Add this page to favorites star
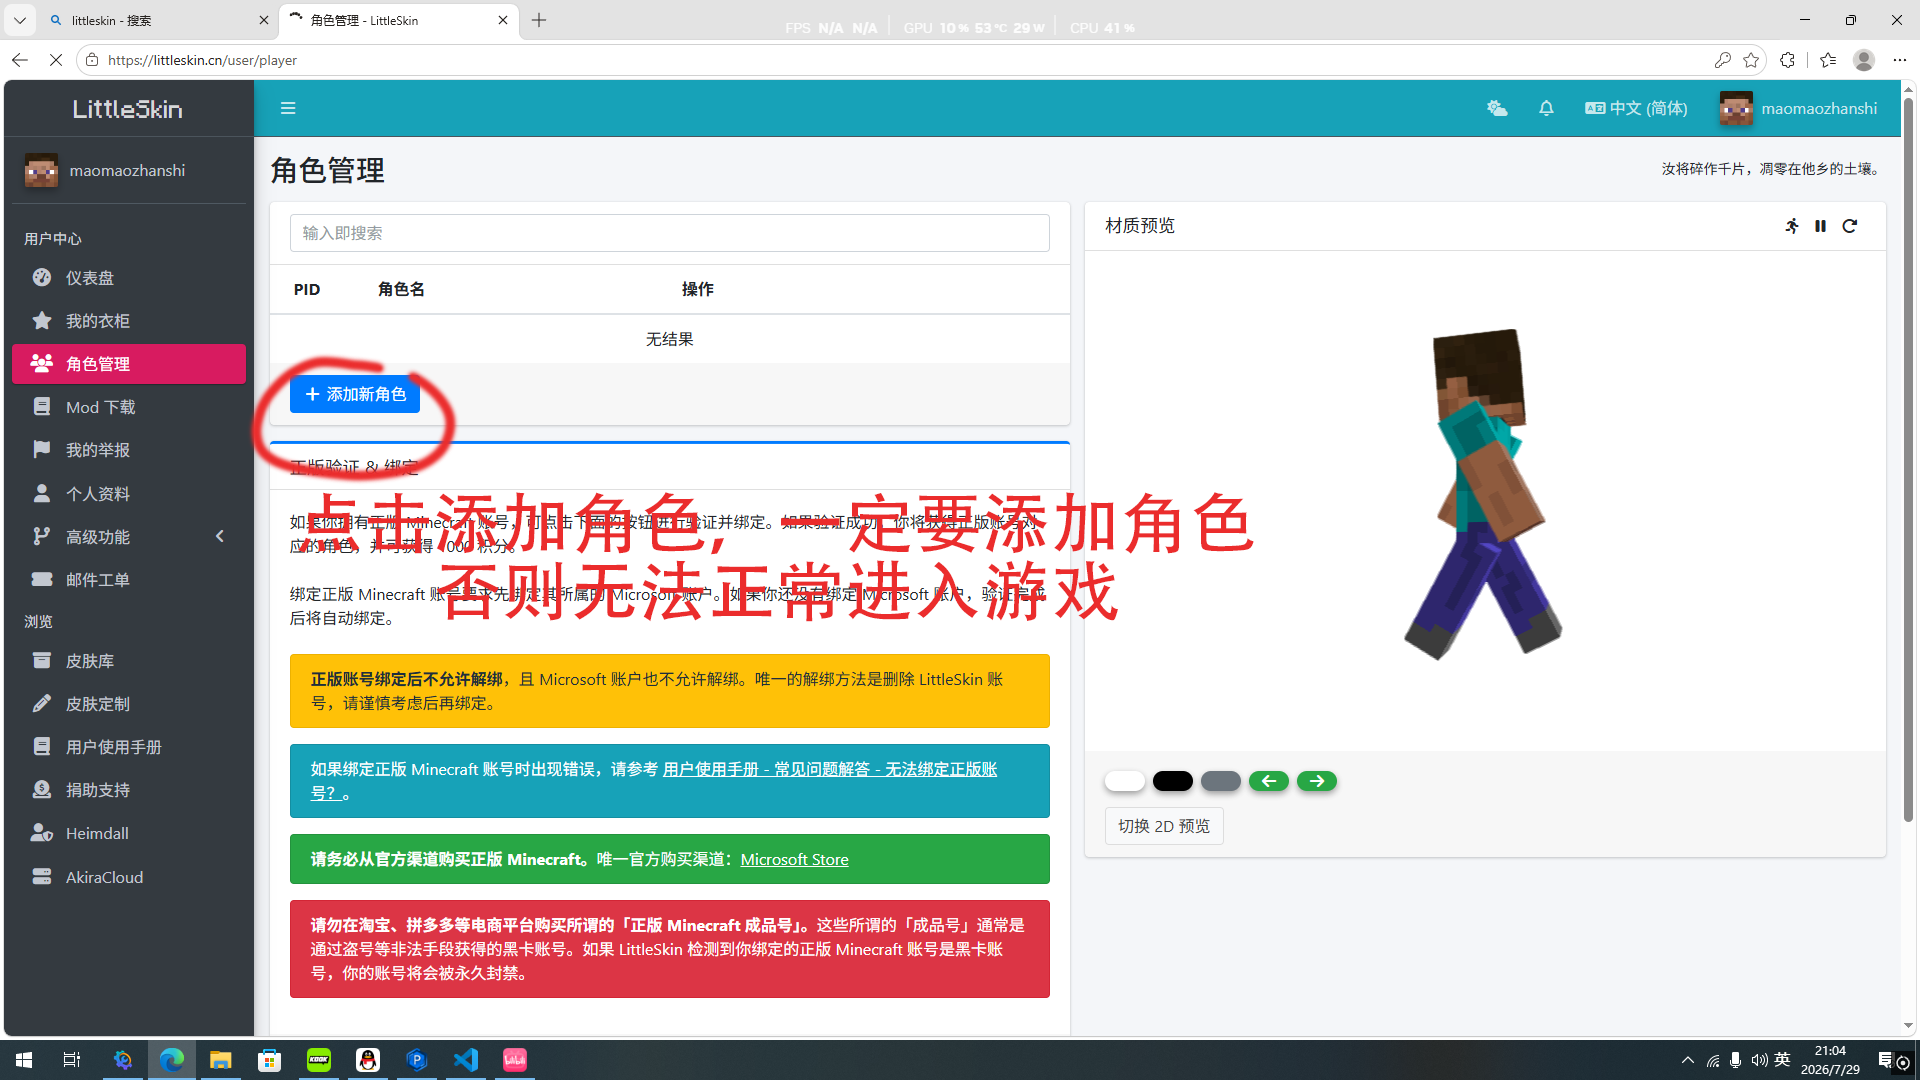This screenshot has height=1080, width=1920. tap(1751, 60)
